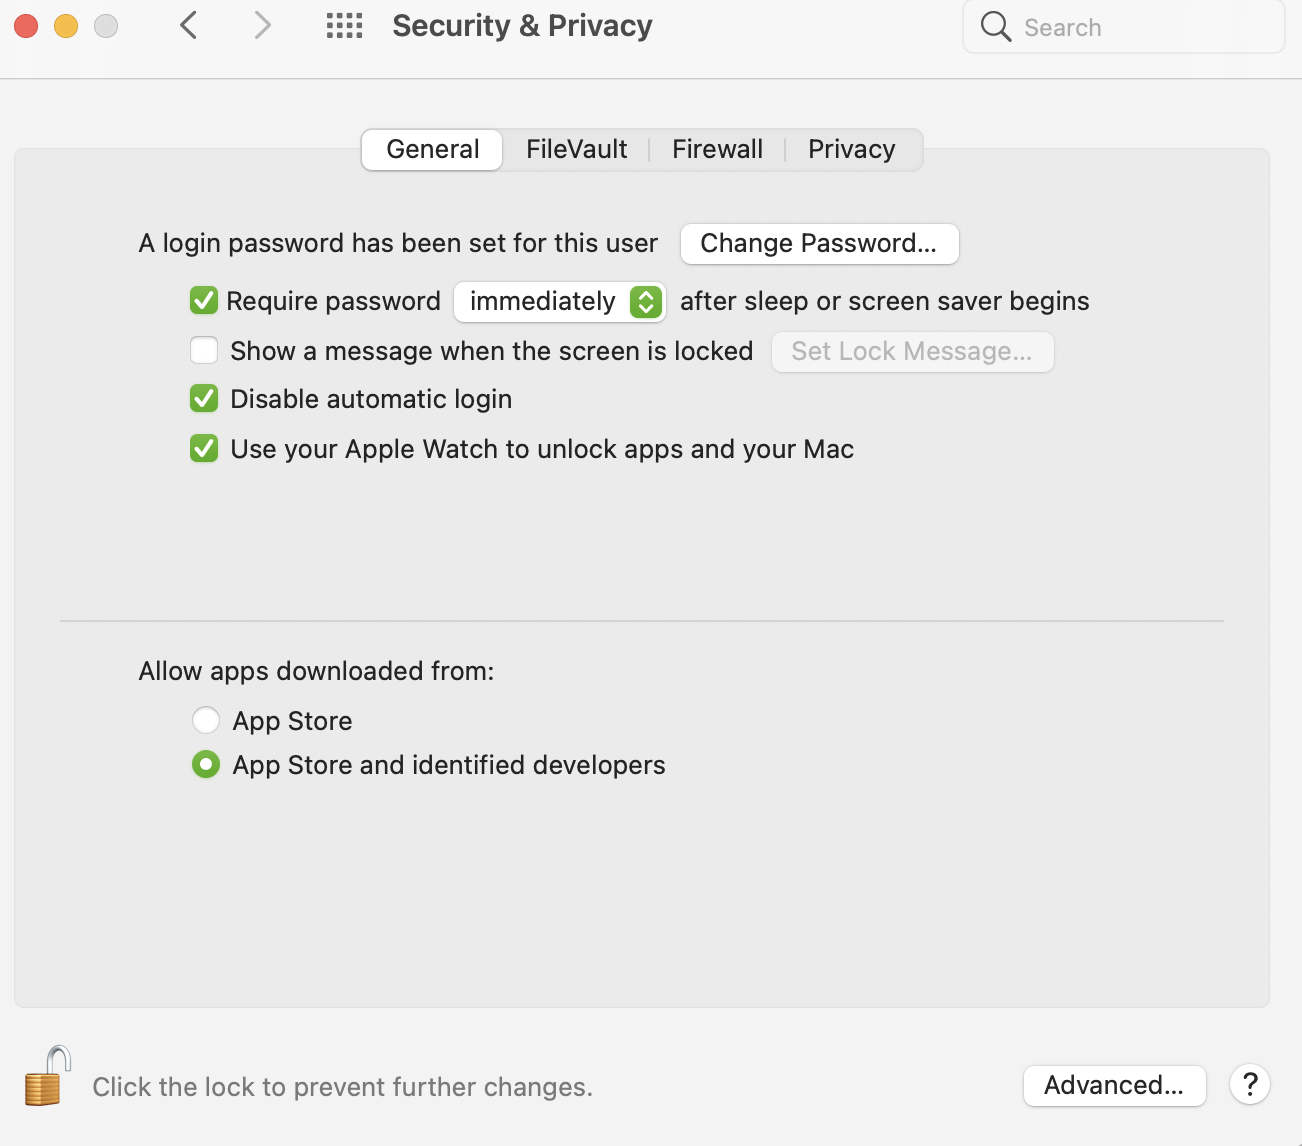
Task: Switch to the General tab
Action: click(x=432, y=150)
